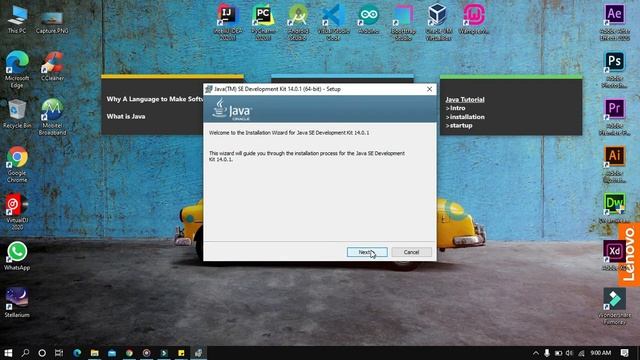Open Oracle VM VirtualBox shortcut
The width and height of the screenshot is (640, 360).
tap(438, 22)
